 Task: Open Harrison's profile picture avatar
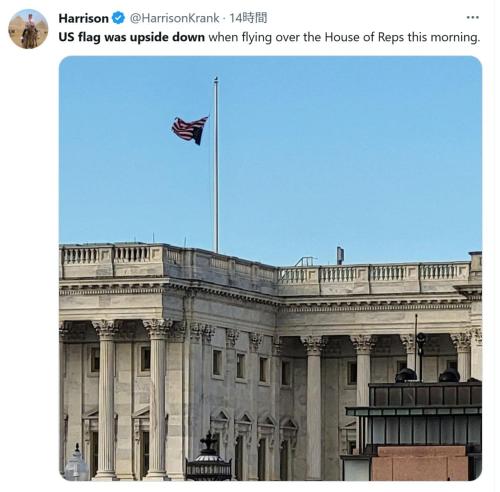tap(28, 29)
